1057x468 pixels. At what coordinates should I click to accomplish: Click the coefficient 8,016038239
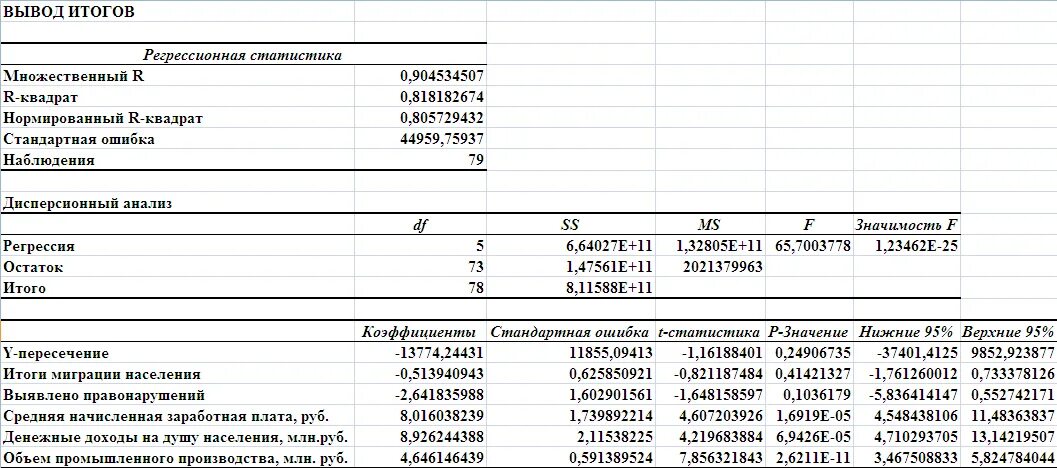point(442,416)
